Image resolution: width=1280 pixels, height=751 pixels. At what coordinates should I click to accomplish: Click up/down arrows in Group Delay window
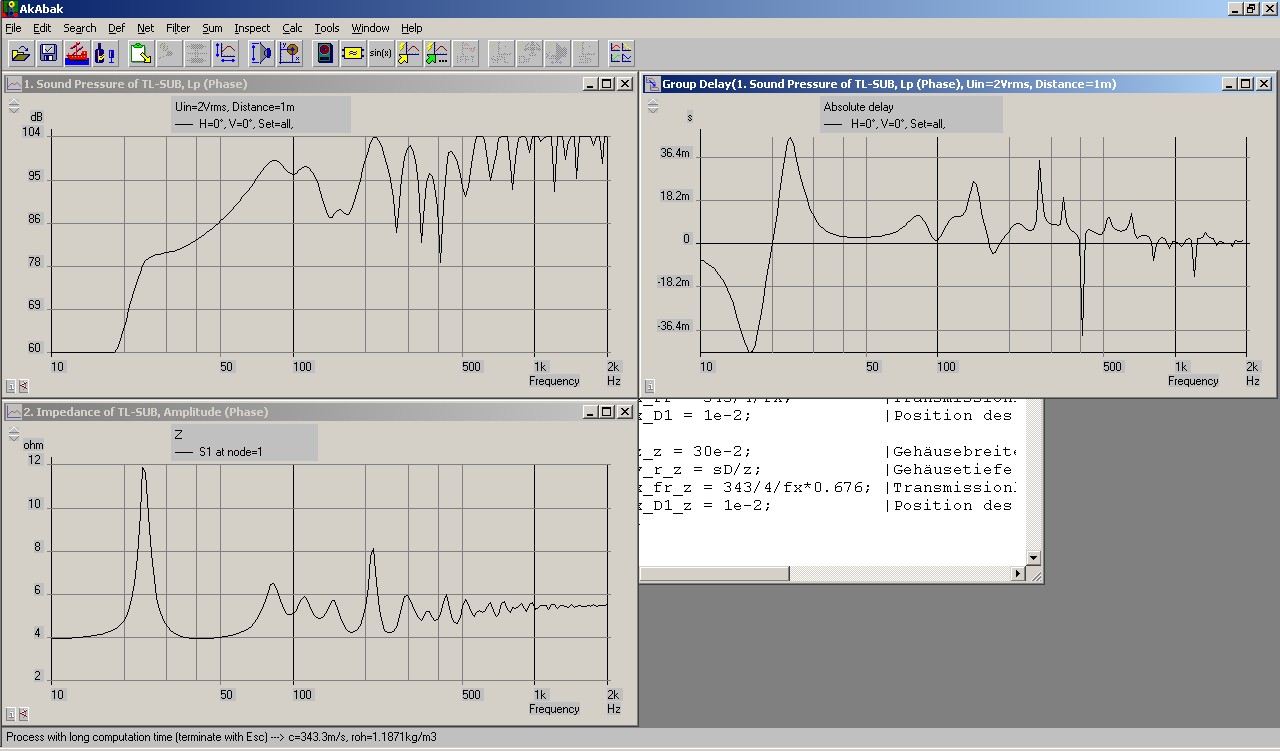tap(653, 106)
